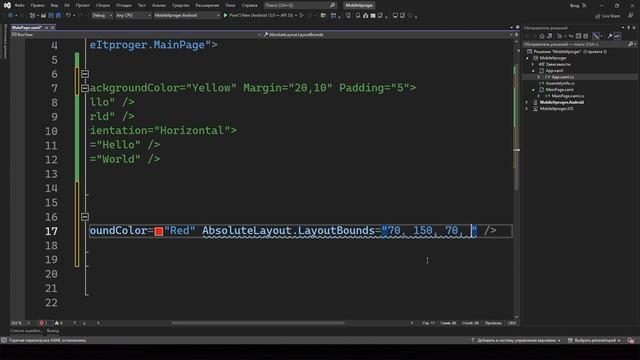Select MainPage.xaml.cs in Solution Explorer
This screenshot has width=640, height=360.
[567, 96]
